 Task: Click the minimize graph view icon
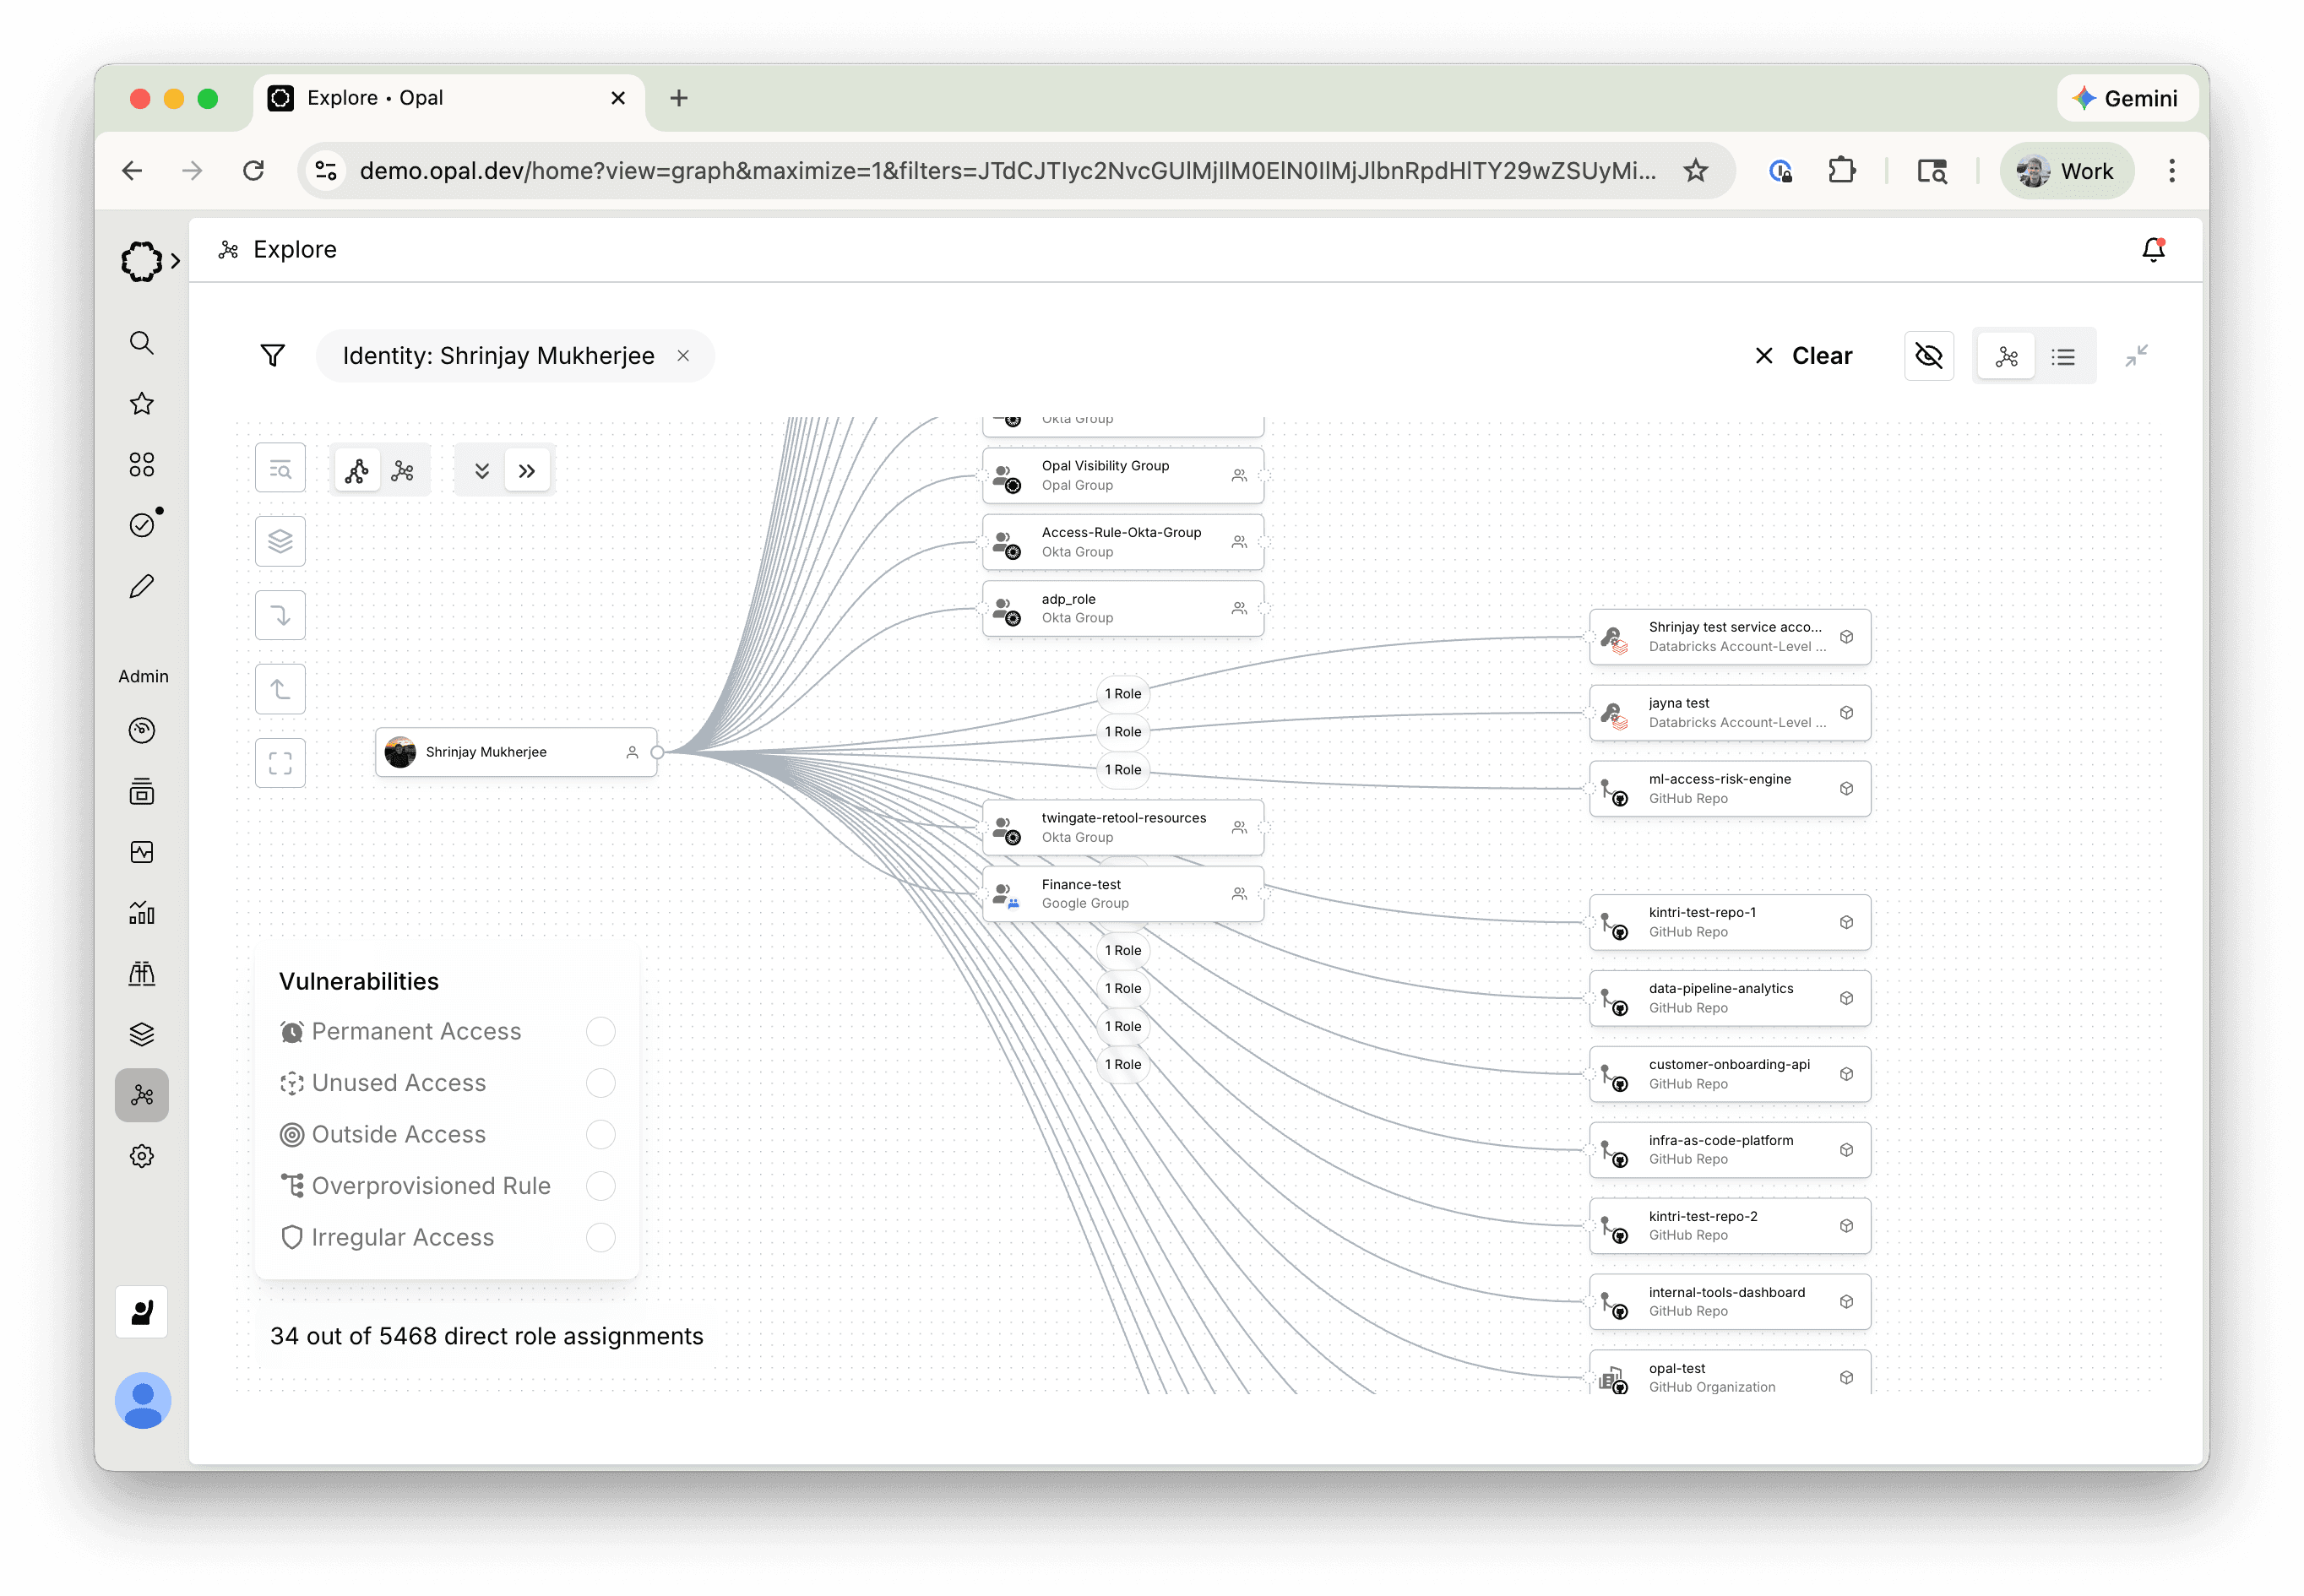[2136, 356]
